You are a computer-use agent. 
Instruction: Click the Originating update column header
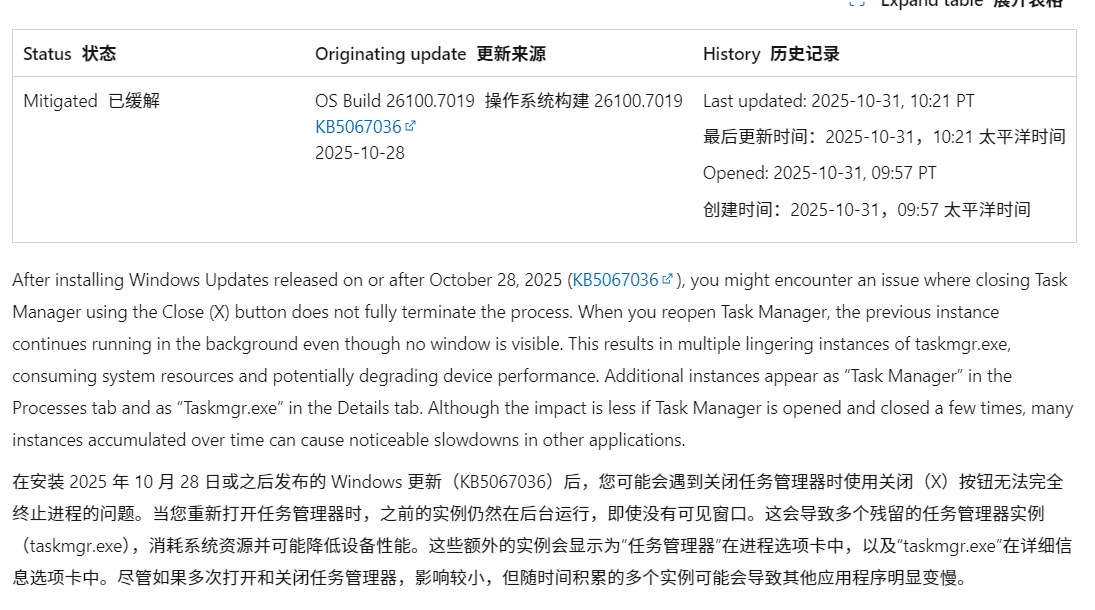390,54
